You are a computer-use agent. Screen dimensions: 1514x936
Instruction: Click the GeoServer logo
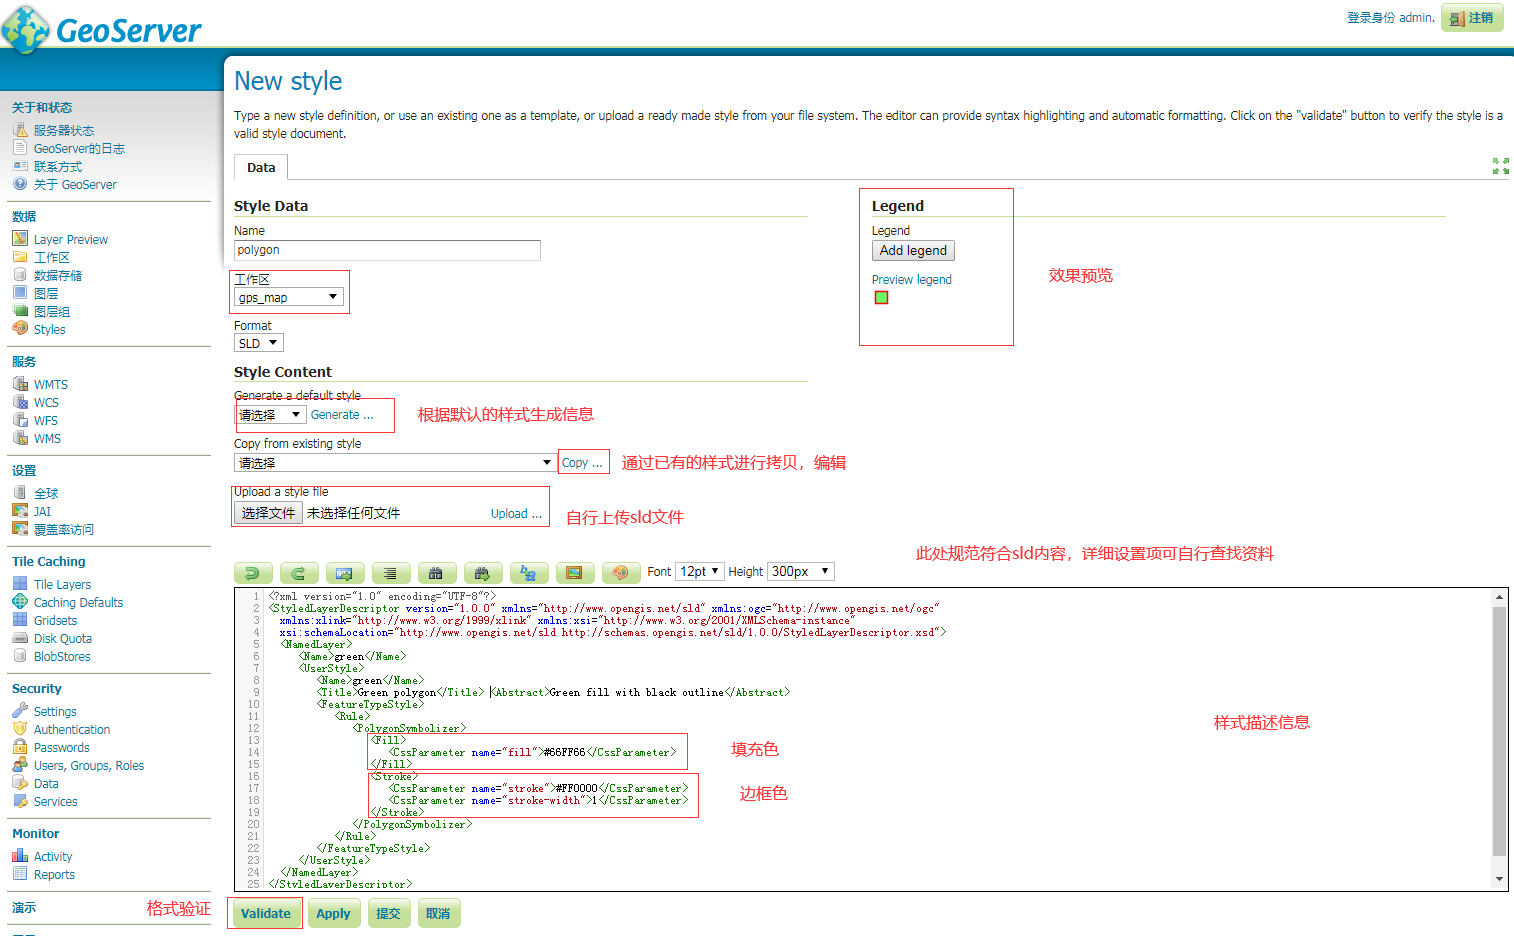(x=101, y=29)
